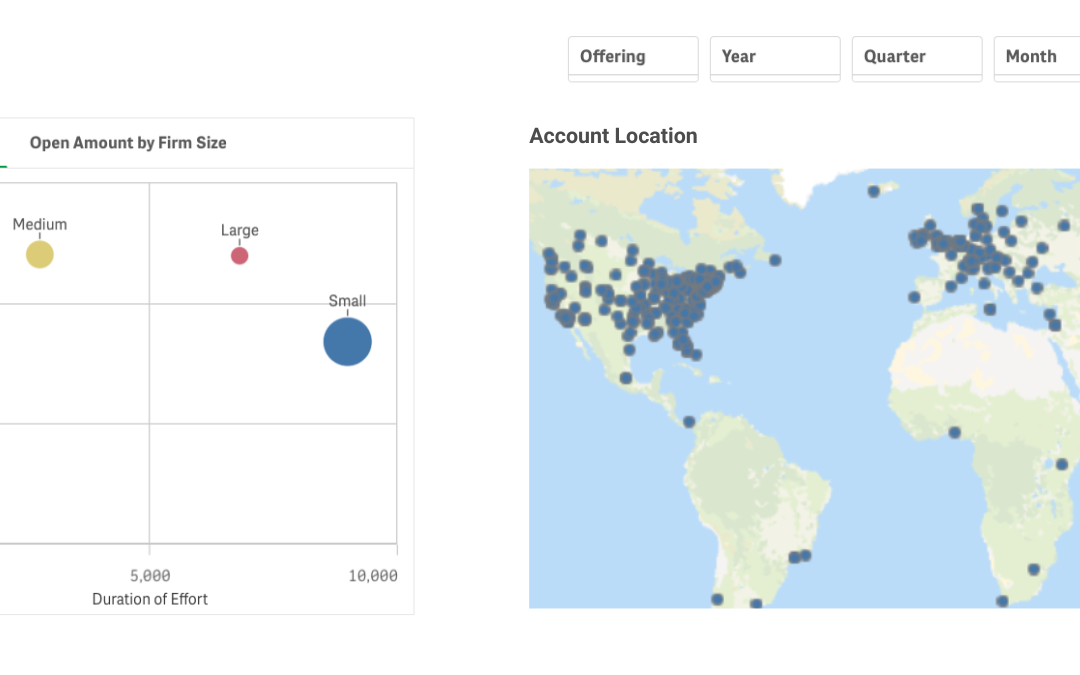This screenshot has height=675, width=1080.
Task: Click the "Open Amount by Firm Size" title
Action: pos(128,143)
